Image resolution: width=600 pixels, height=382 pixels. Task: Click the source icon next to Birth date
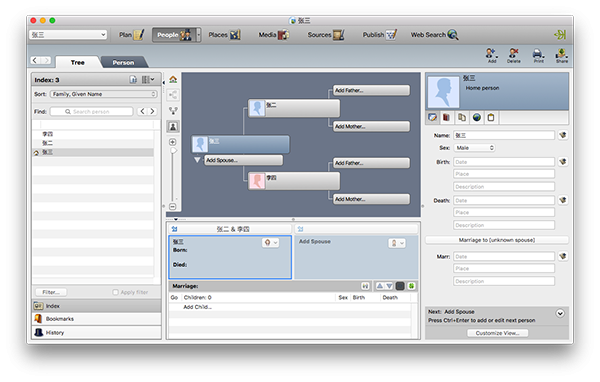click(x=562, y=162)
